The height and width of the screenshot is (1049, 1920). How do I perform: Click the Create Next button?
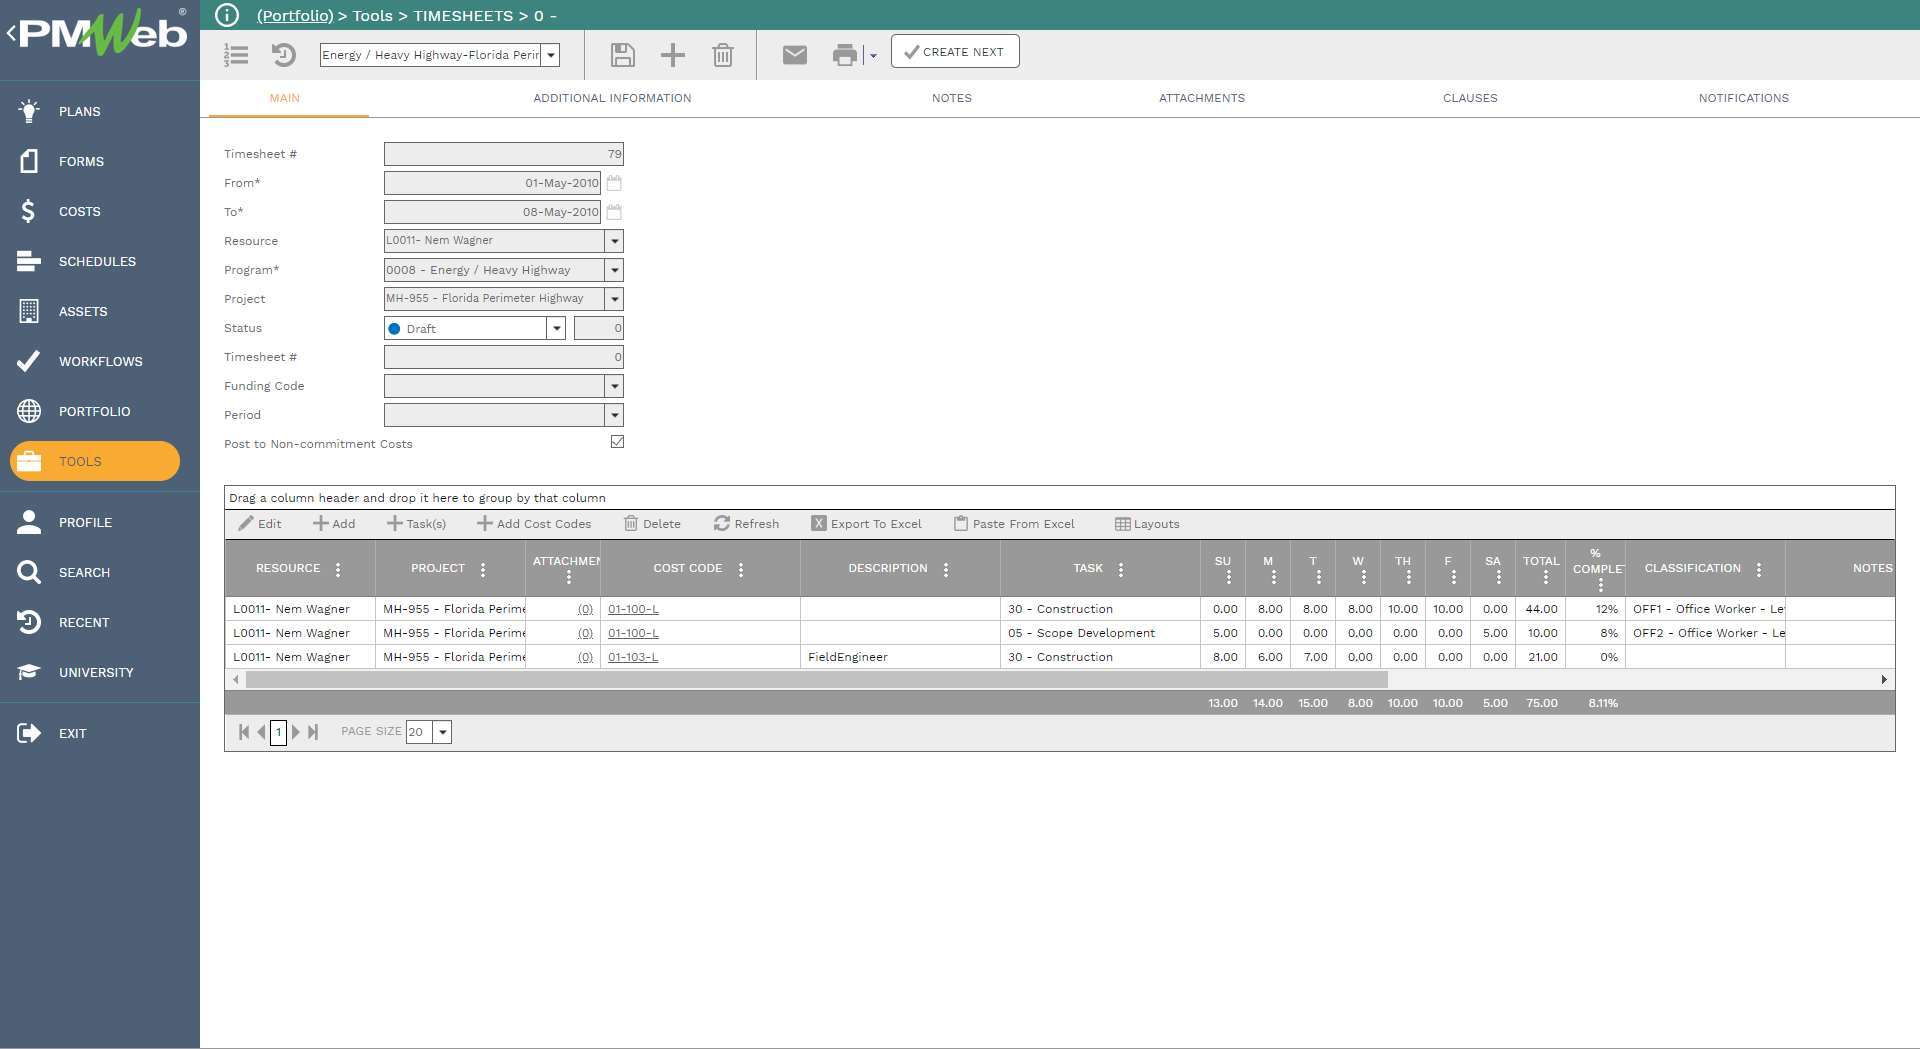coord(954,51)
